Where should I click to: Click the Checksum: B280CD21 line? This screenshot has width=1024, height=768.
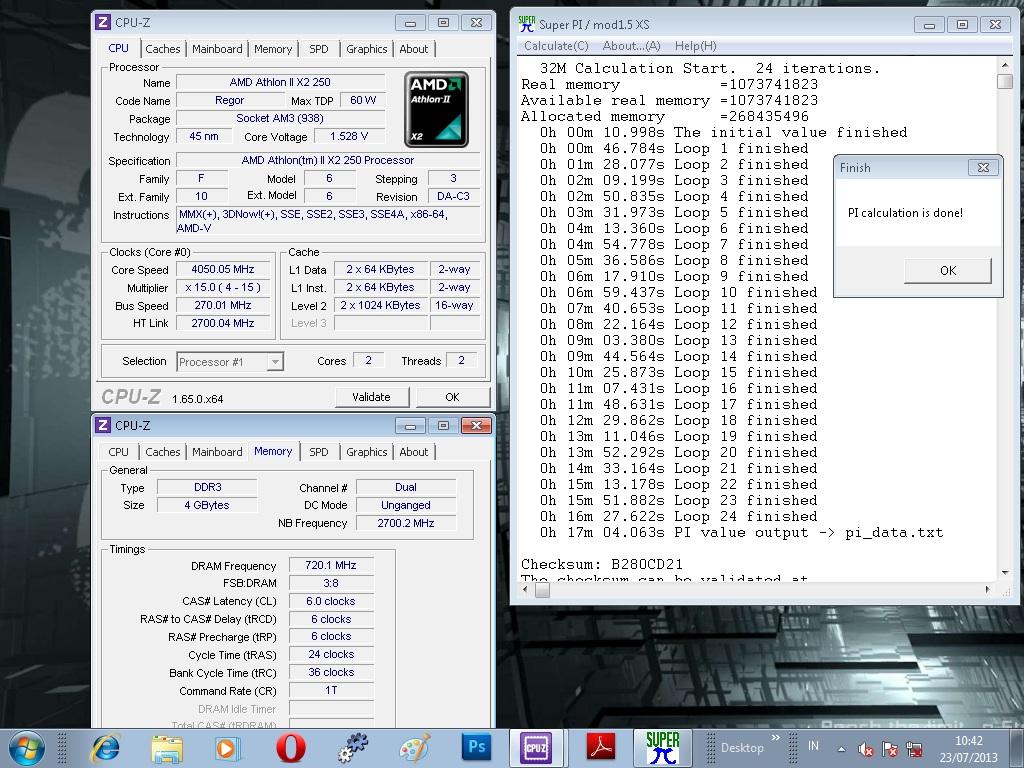point(601,564)
